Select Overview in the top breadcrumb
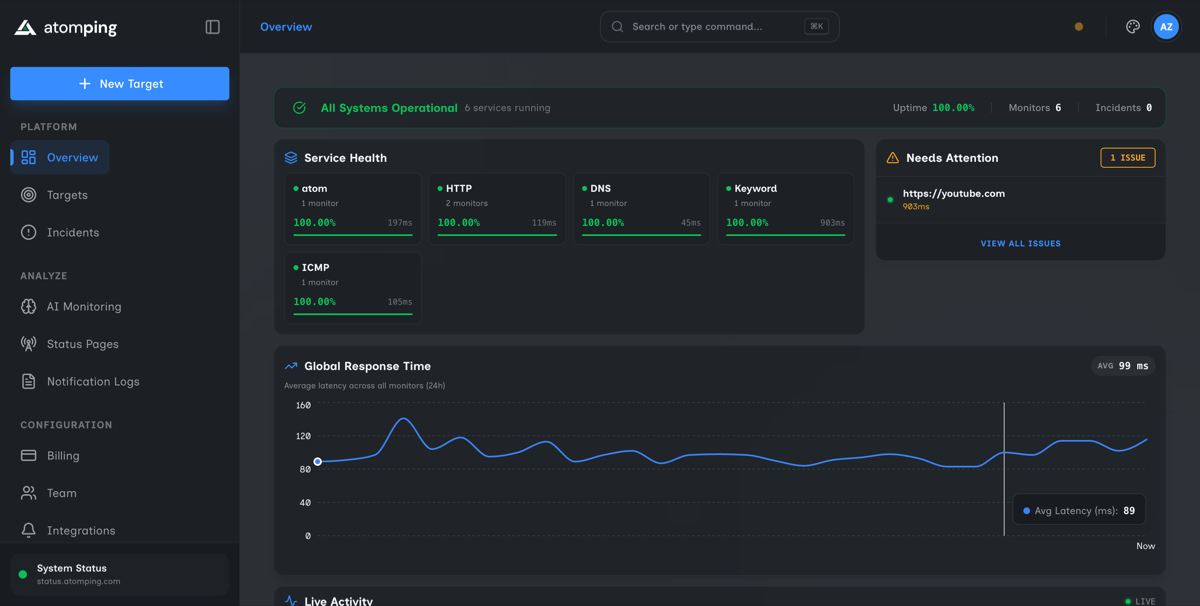This screenshot has width=1200, height=606. point(286,26)
